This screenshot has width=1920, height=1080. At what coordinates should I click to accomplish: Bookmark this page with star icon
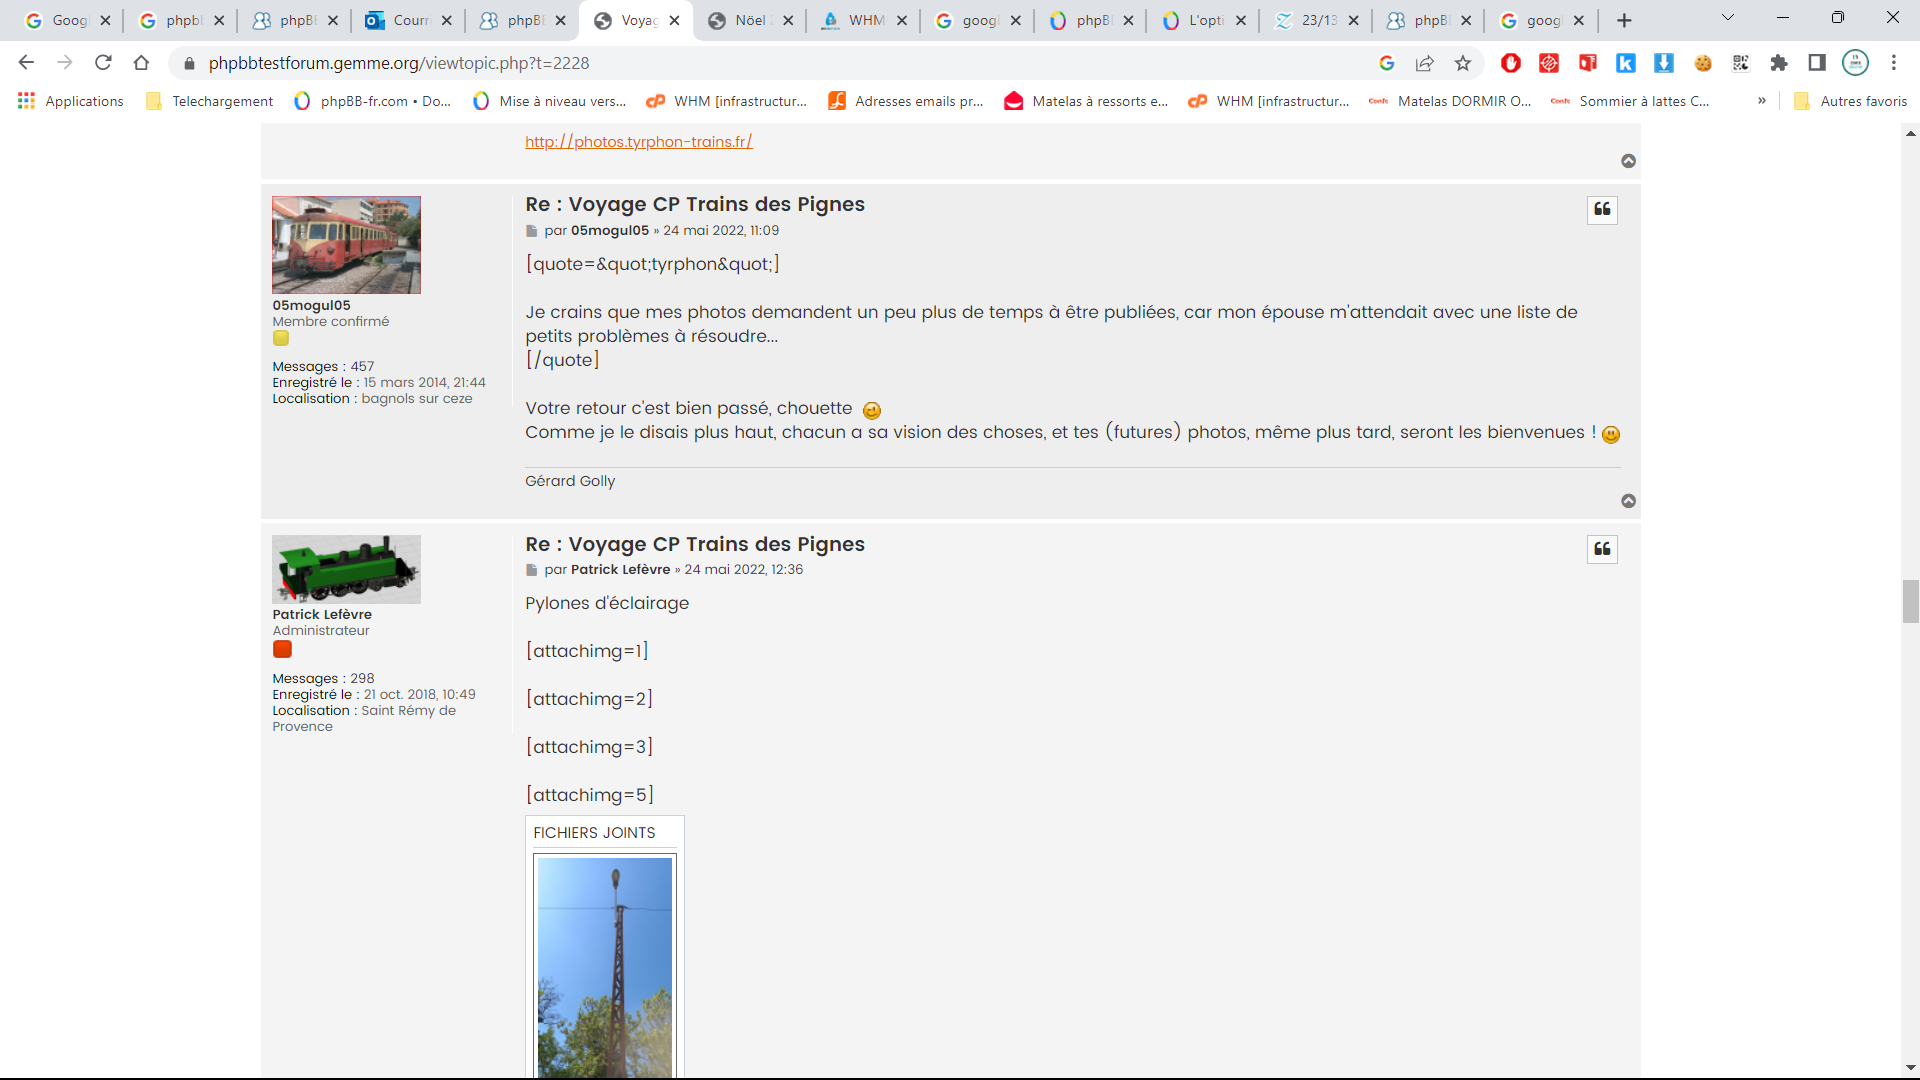pos(1463,63)
